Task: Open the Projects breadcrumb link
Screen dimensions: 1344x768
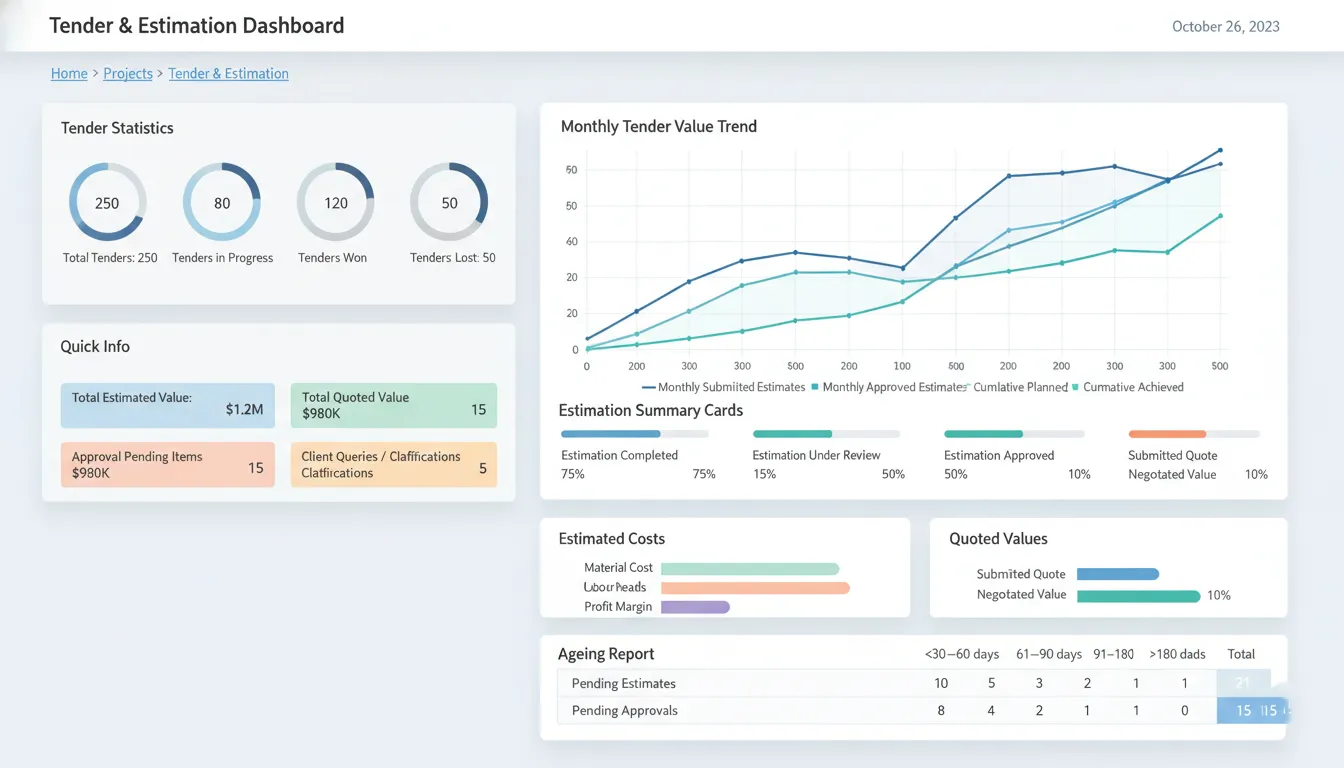Action: pos(128,74)
